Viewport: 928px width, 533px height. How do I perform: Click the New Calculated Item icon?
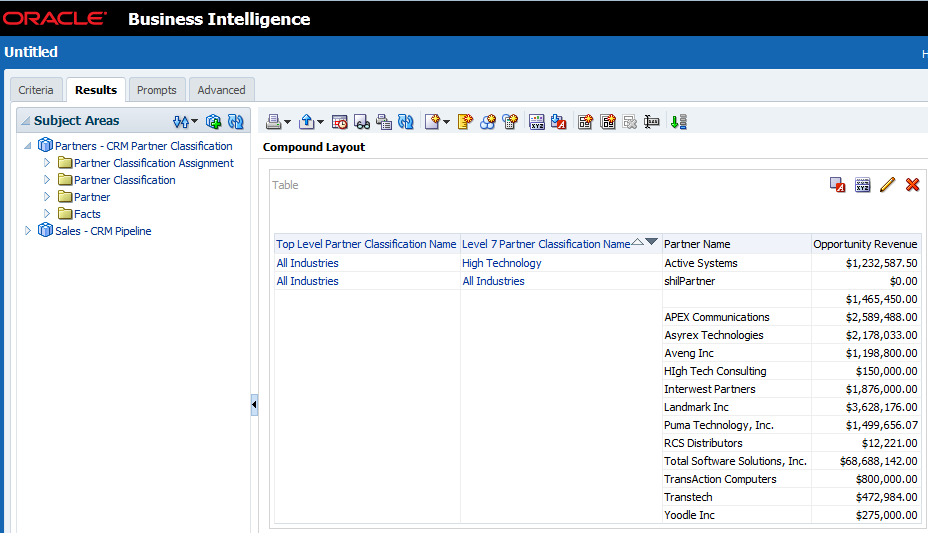click(488, 122)
